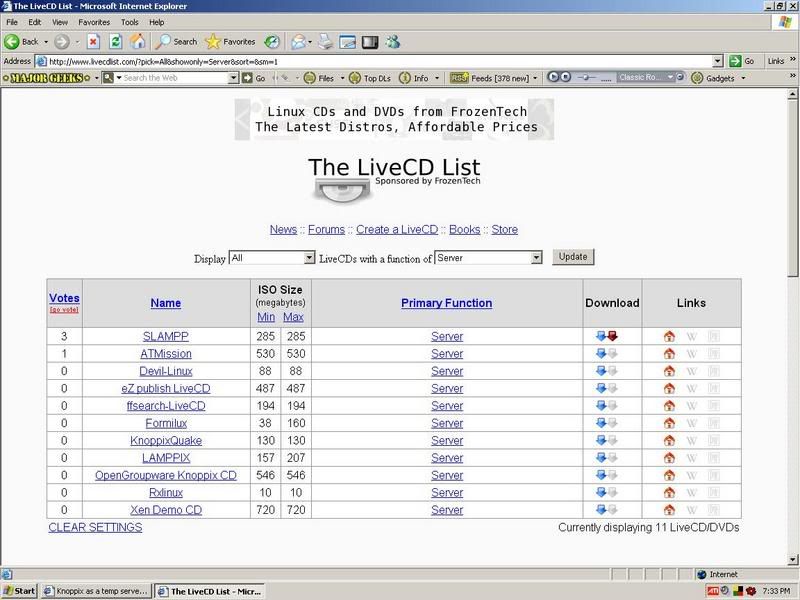Image resolution: width=800 pixels, height=600 pixels.
Task: Click the Search the Web input box
Action: tap(174, 78)
